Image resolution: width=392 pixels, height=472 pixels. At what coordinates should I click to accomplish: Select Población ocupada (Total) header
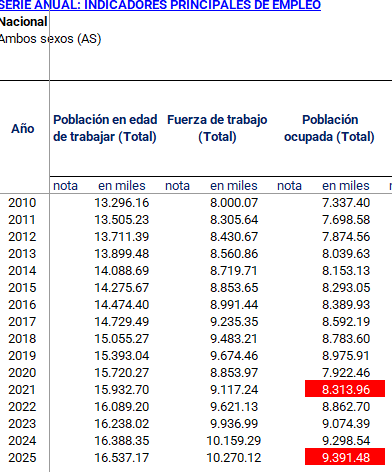[x=330, y=128]
